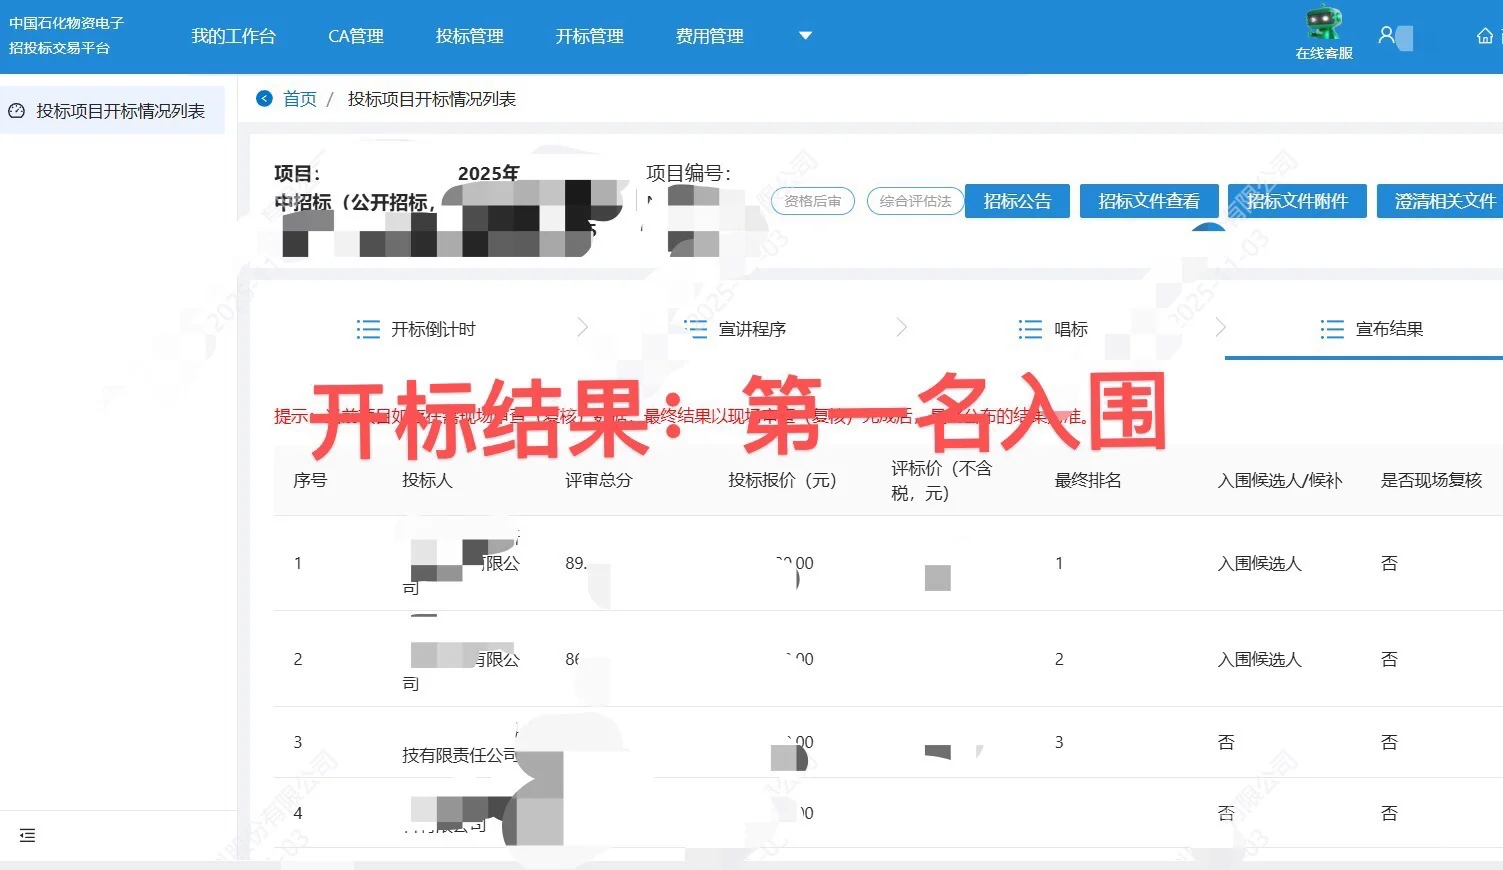
Task: Click the 招标公告 button
Action: 1017,201
